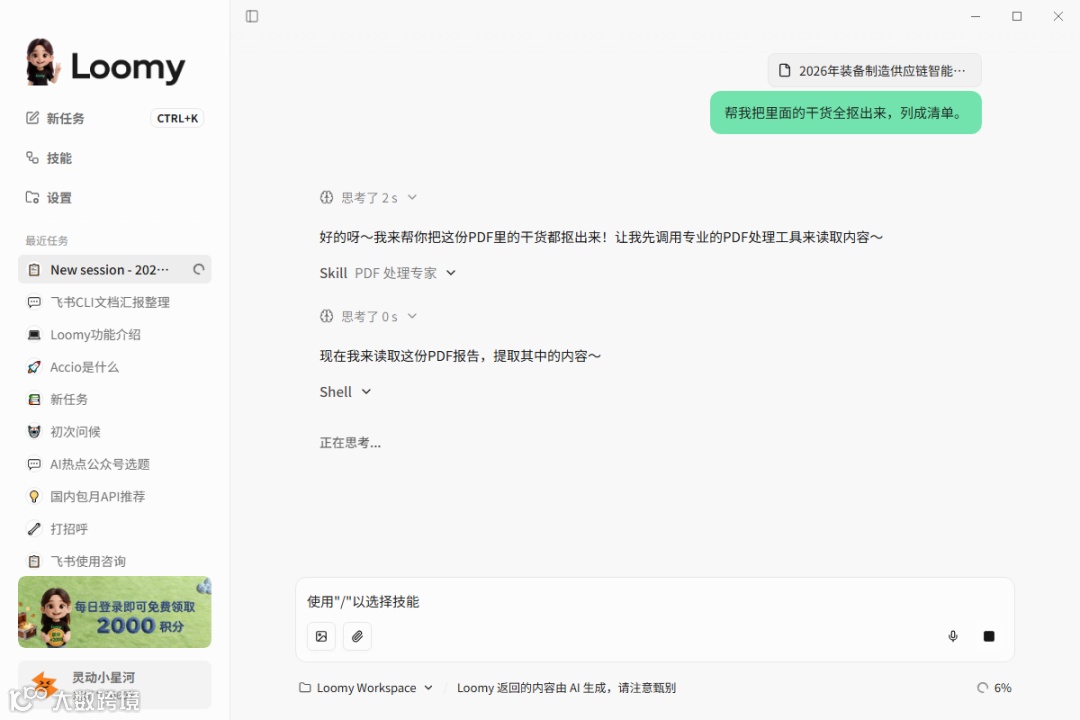
Task: Click the daily login 2000 积分 banner
Action: (x=114, y=612)
